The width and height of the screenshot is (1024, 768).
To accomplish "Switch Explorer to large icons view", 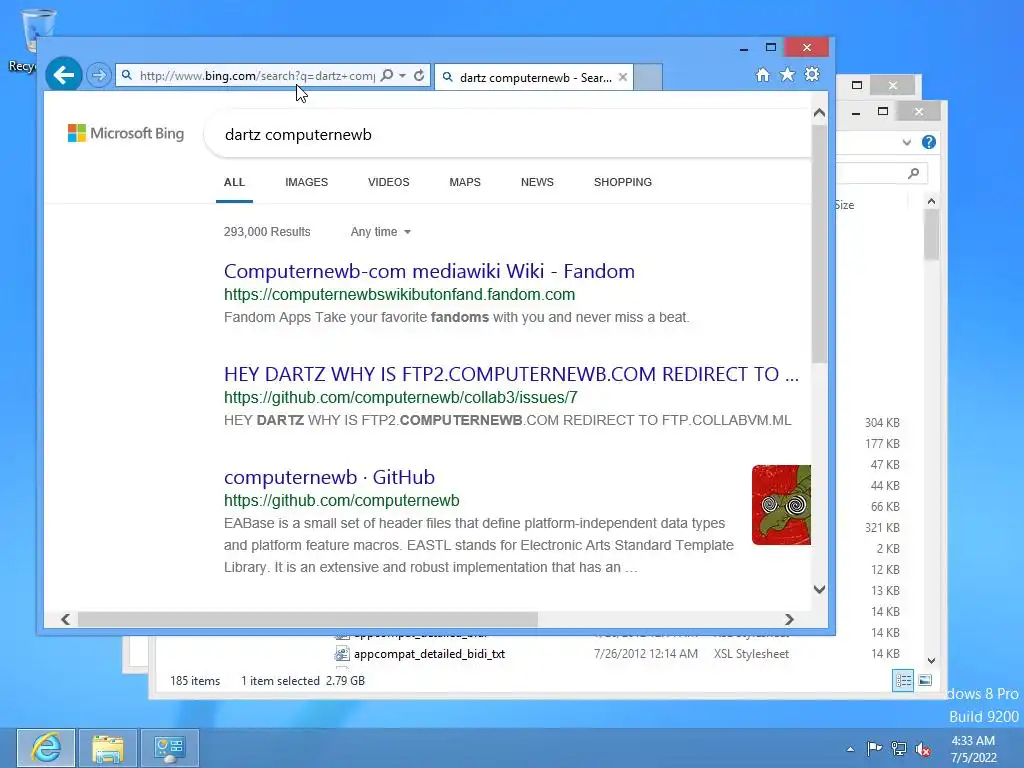I will tap(925, 680).
